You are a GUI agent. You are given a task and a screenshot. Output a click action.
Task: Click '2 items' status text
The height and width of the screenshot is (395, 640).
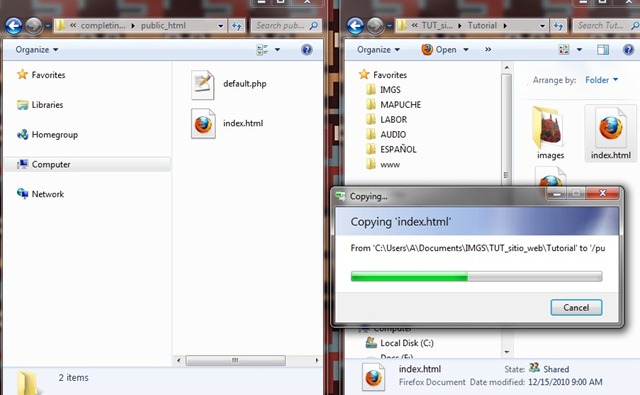click(73, 378)
